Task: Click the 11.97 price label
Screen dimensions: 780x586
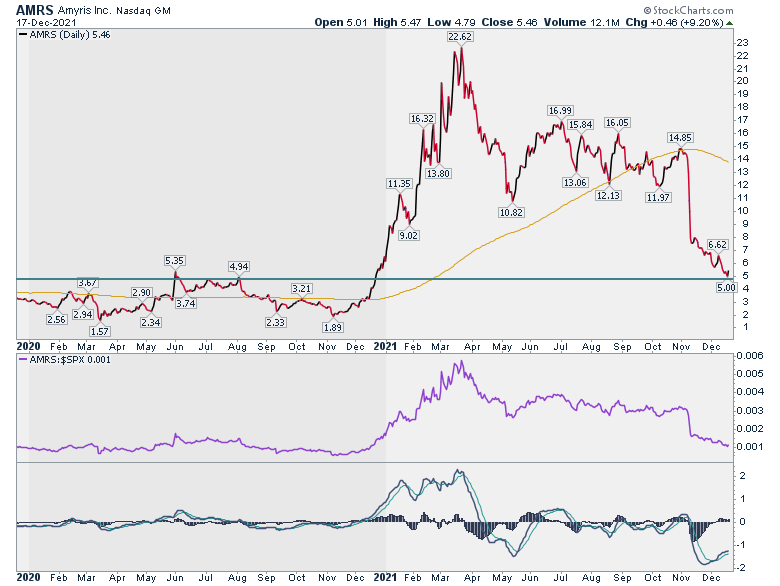Action: pos(658,197)
